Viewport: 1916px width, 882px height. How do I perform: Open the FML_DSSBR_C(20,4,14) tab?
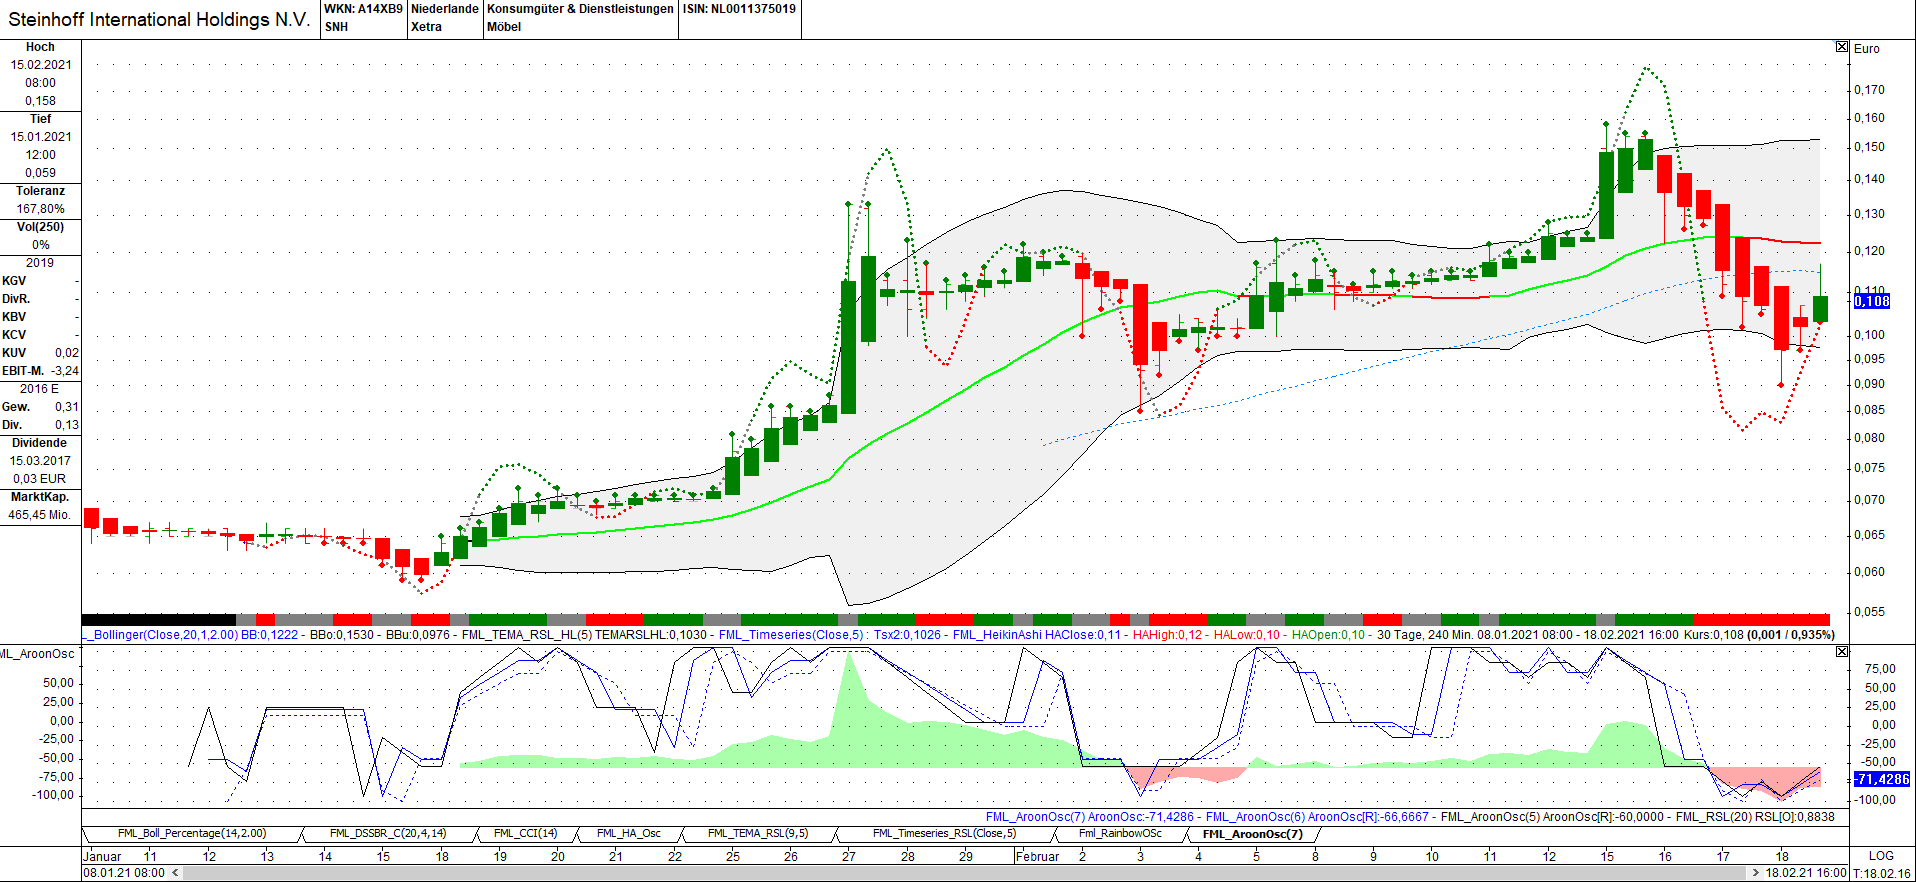(x=388, y=834)
